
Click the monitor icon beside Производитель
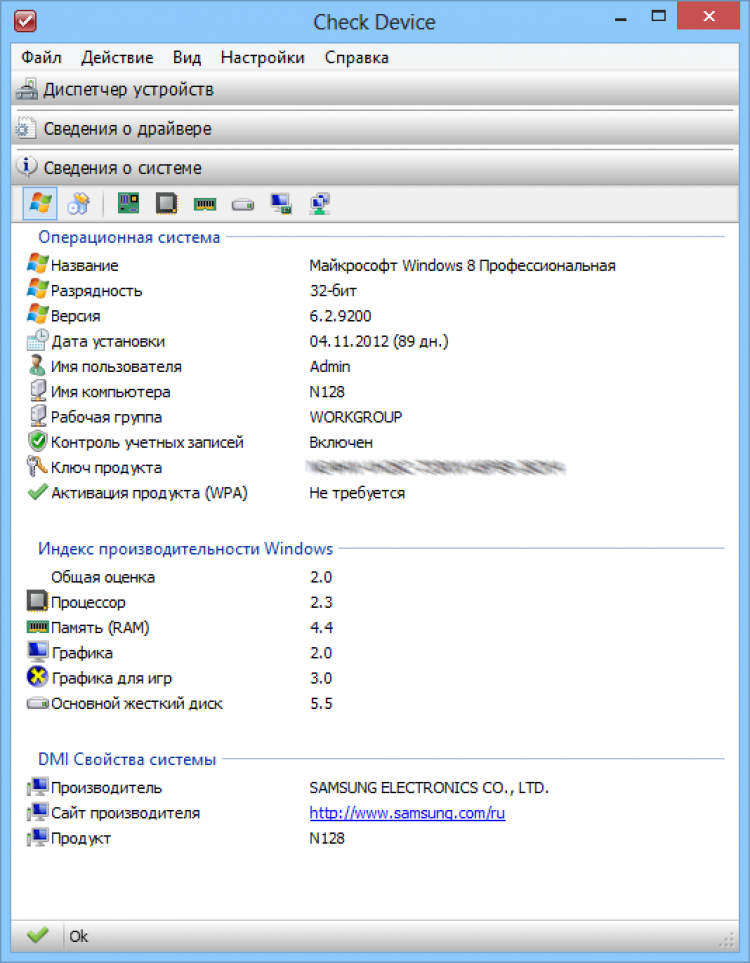click(x=37, y=787)
